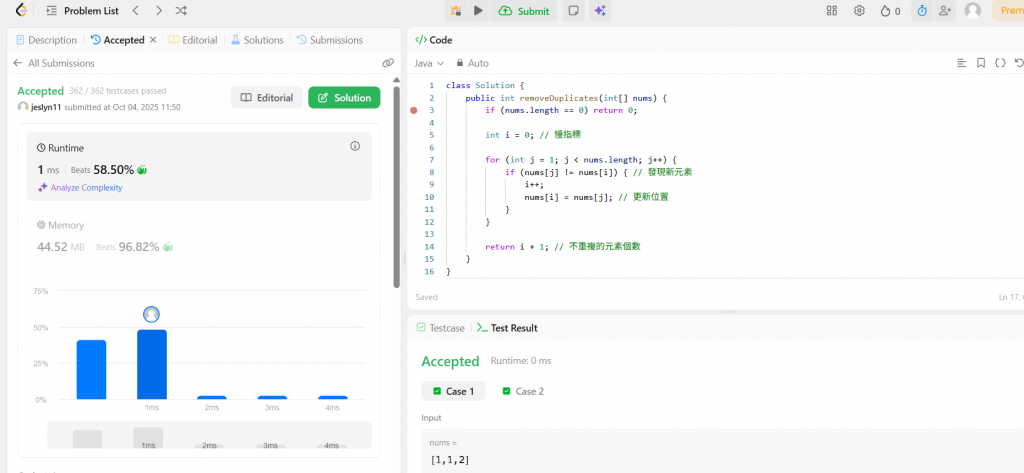Close the Accepted tab
The image size is (1024, 473).
point(153,40)
